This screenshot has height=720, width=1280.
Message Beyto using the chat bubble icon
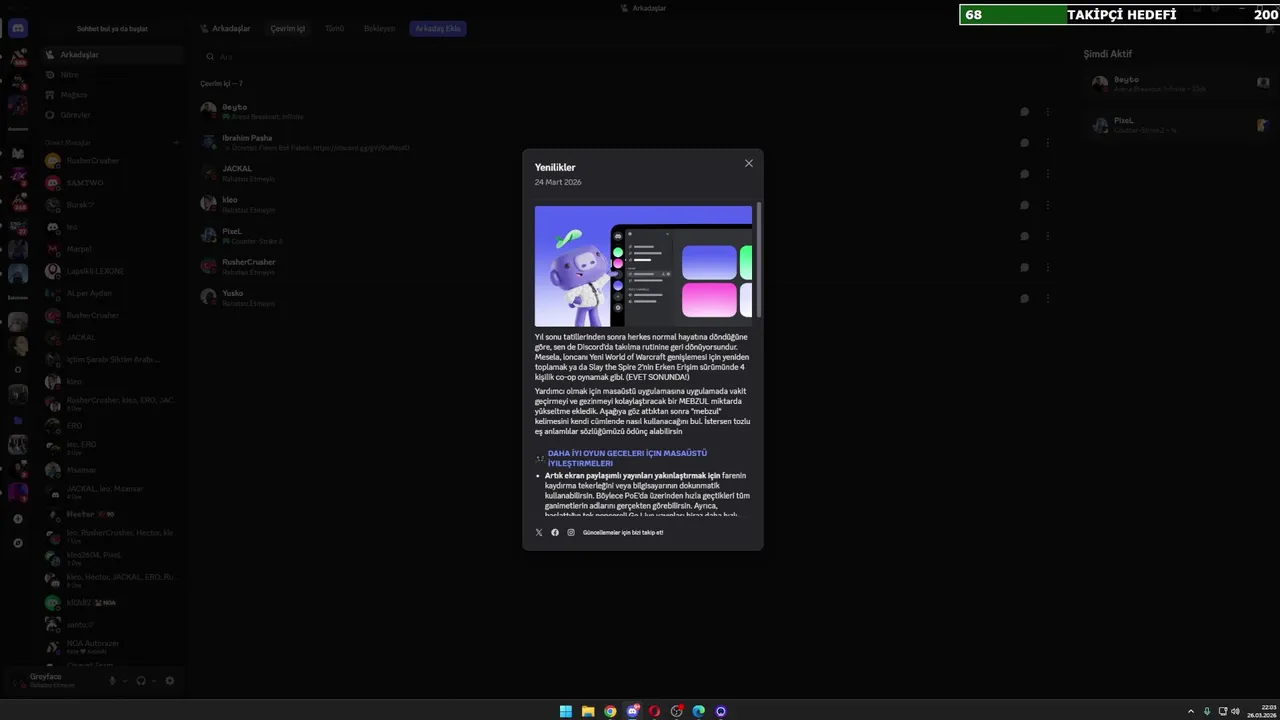1024,112
